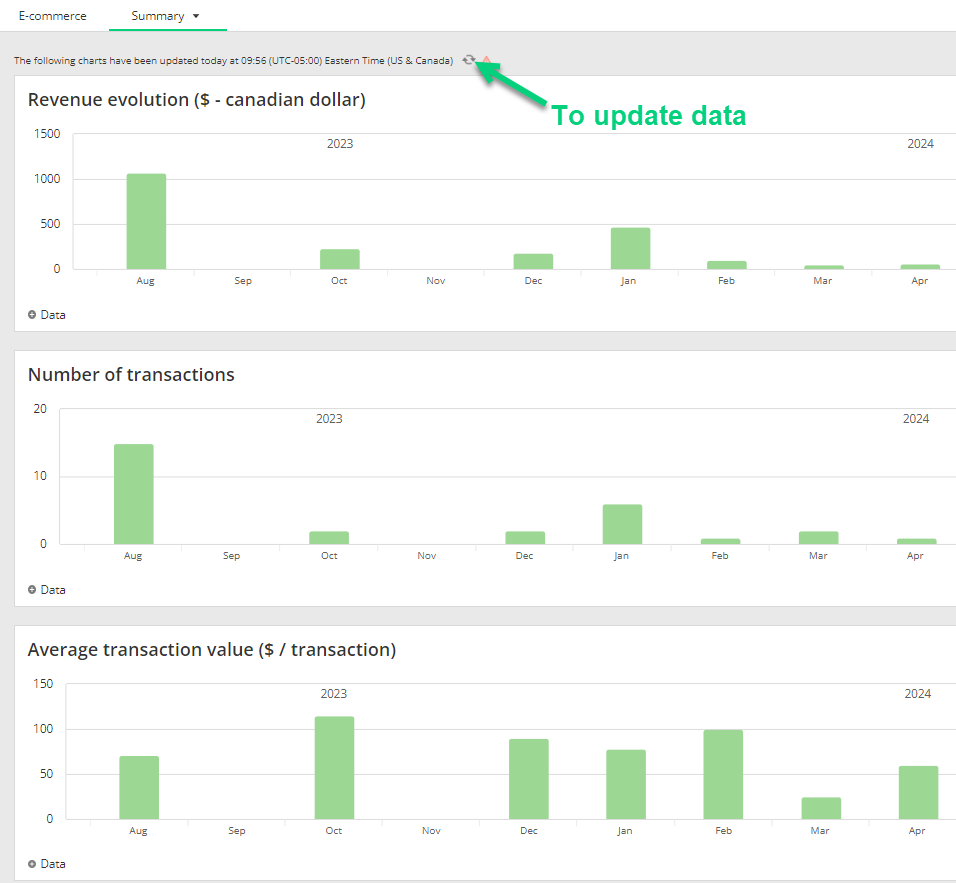Click the 150 axis value in Average chart
Screen dimensions: 956x883
click(x=43, y=684)
